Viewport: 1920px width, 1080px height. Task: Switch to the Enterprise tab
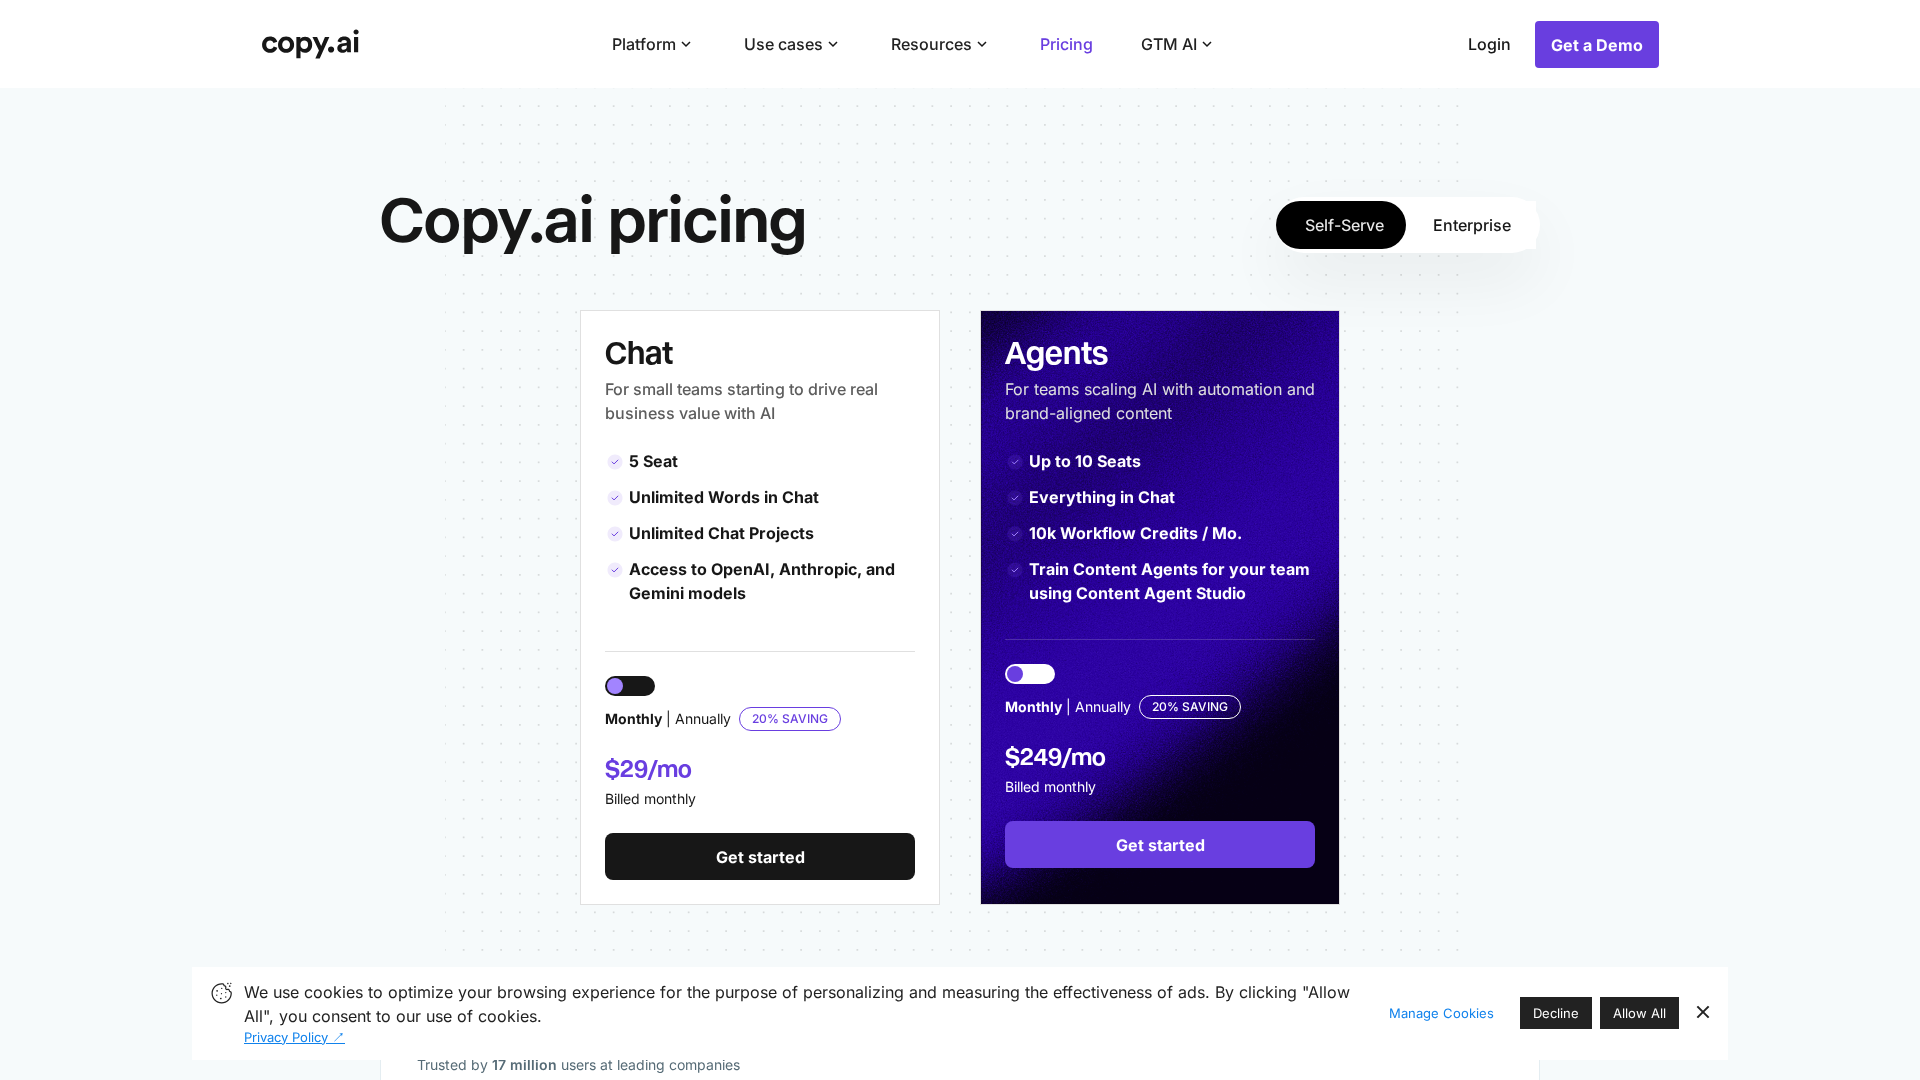point(1471,225)
